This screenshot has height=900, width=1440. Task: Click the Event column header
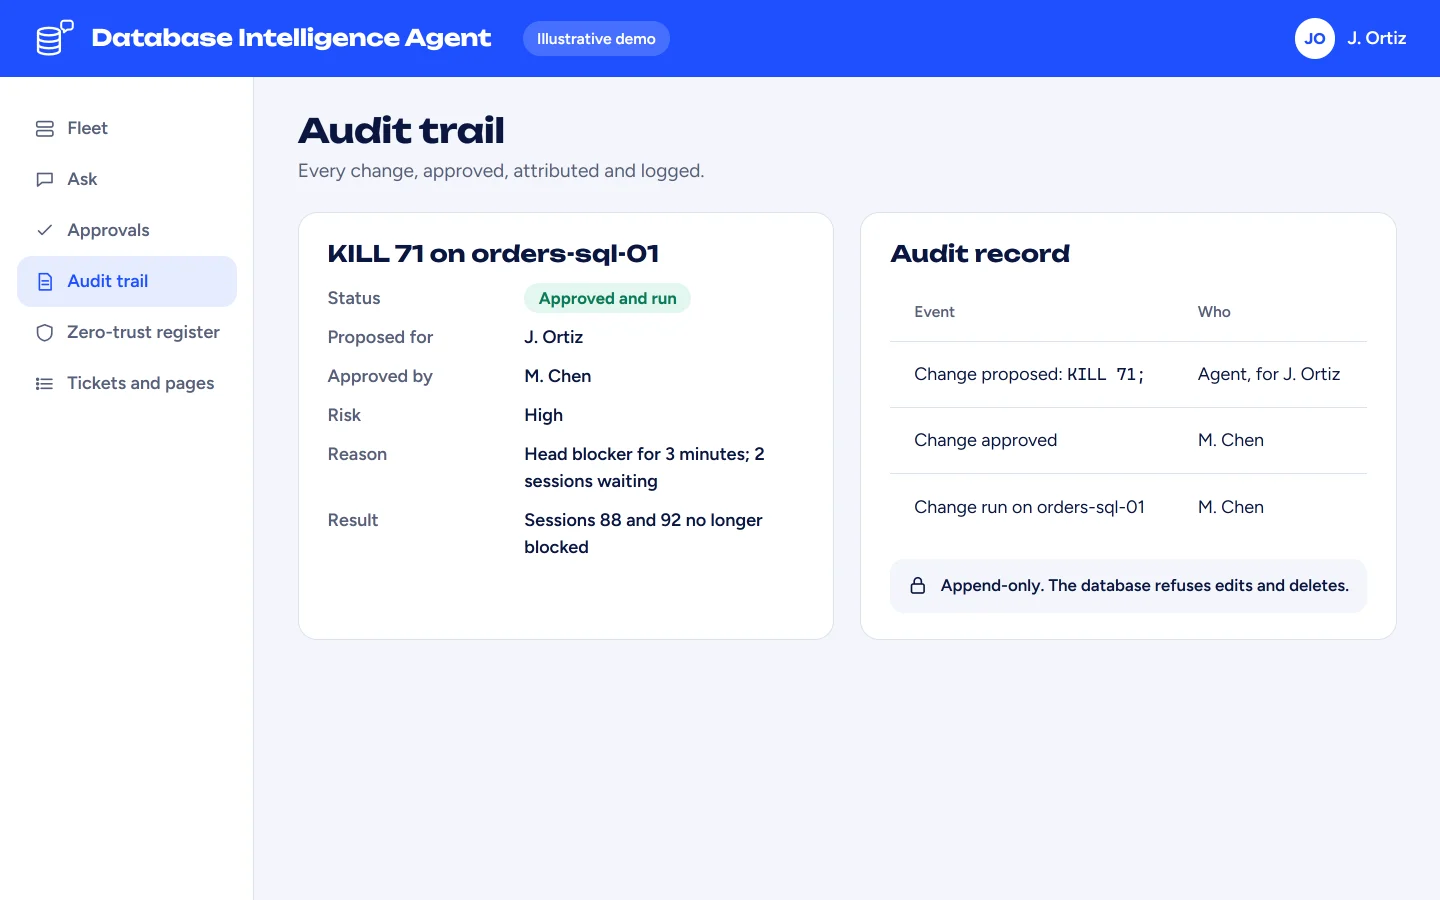pos(934,312)
